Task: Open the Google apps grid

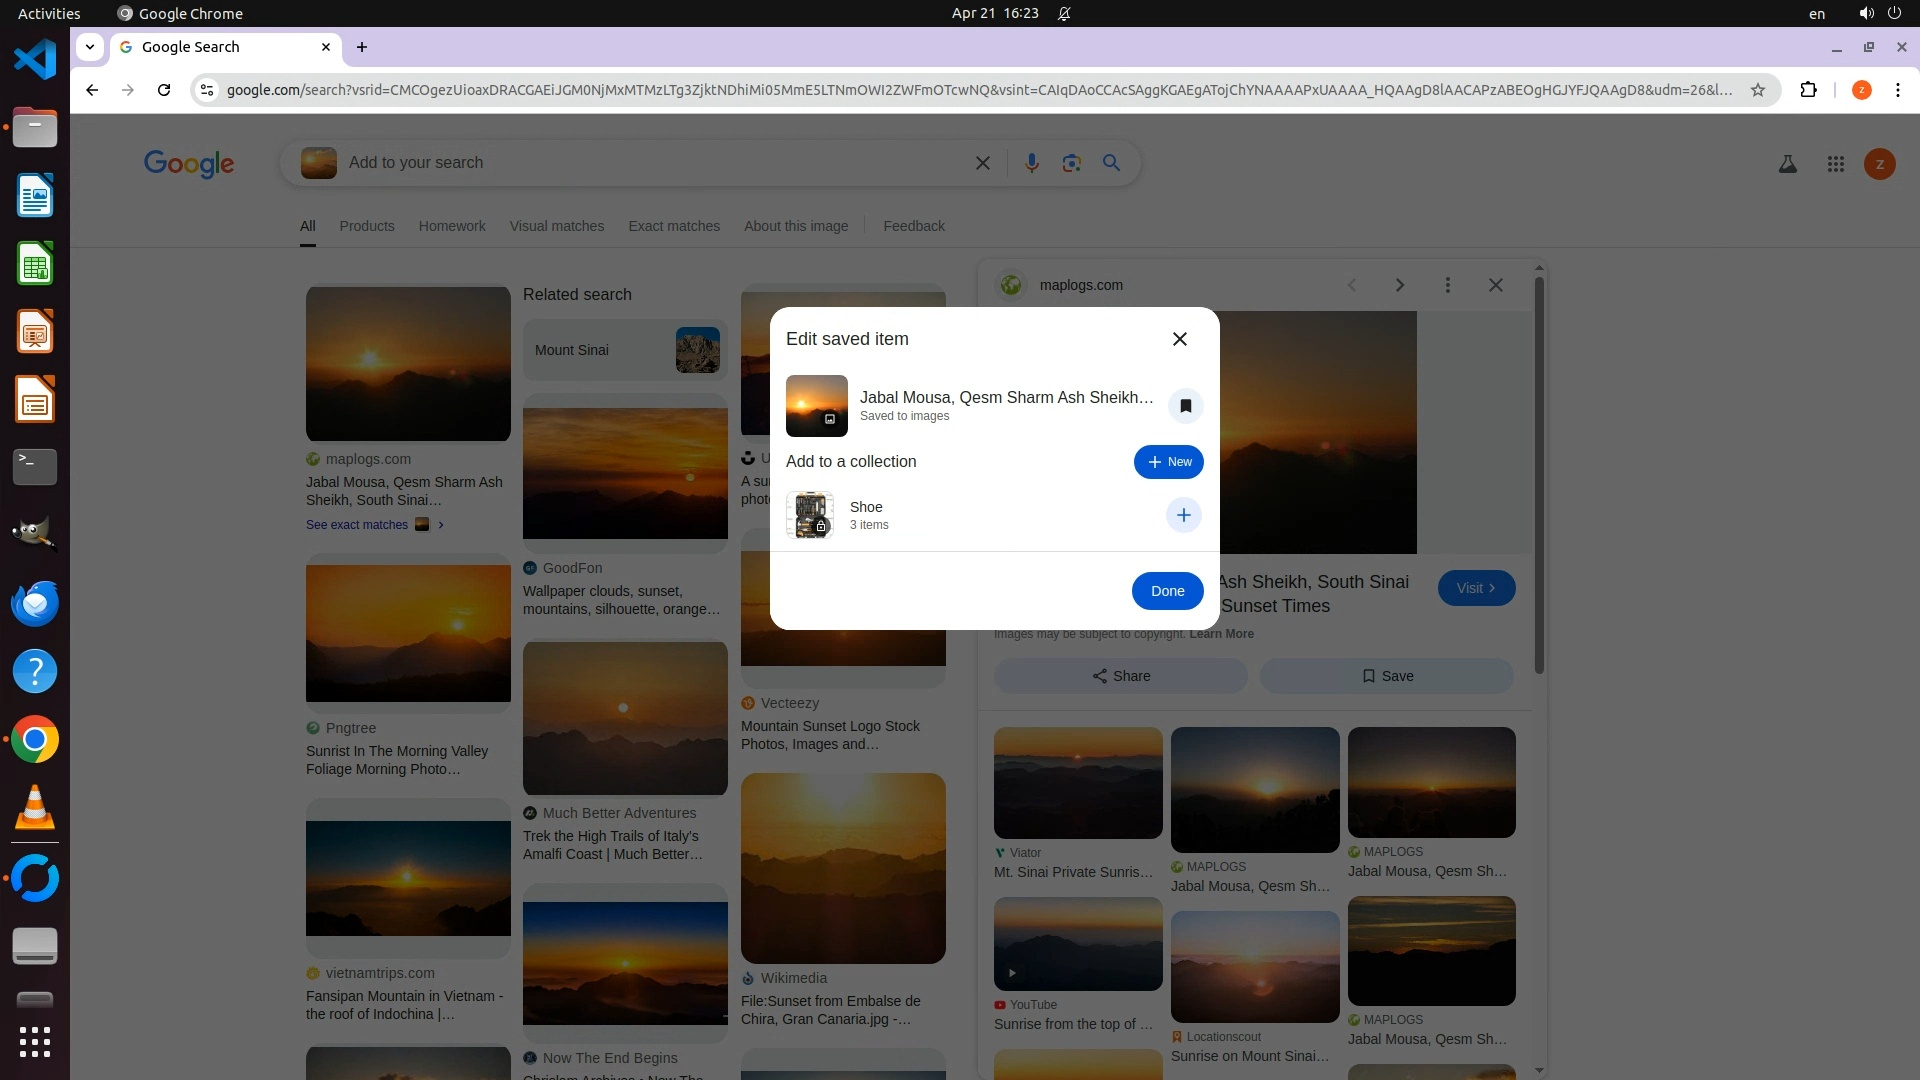Action: coord(1835,164)
